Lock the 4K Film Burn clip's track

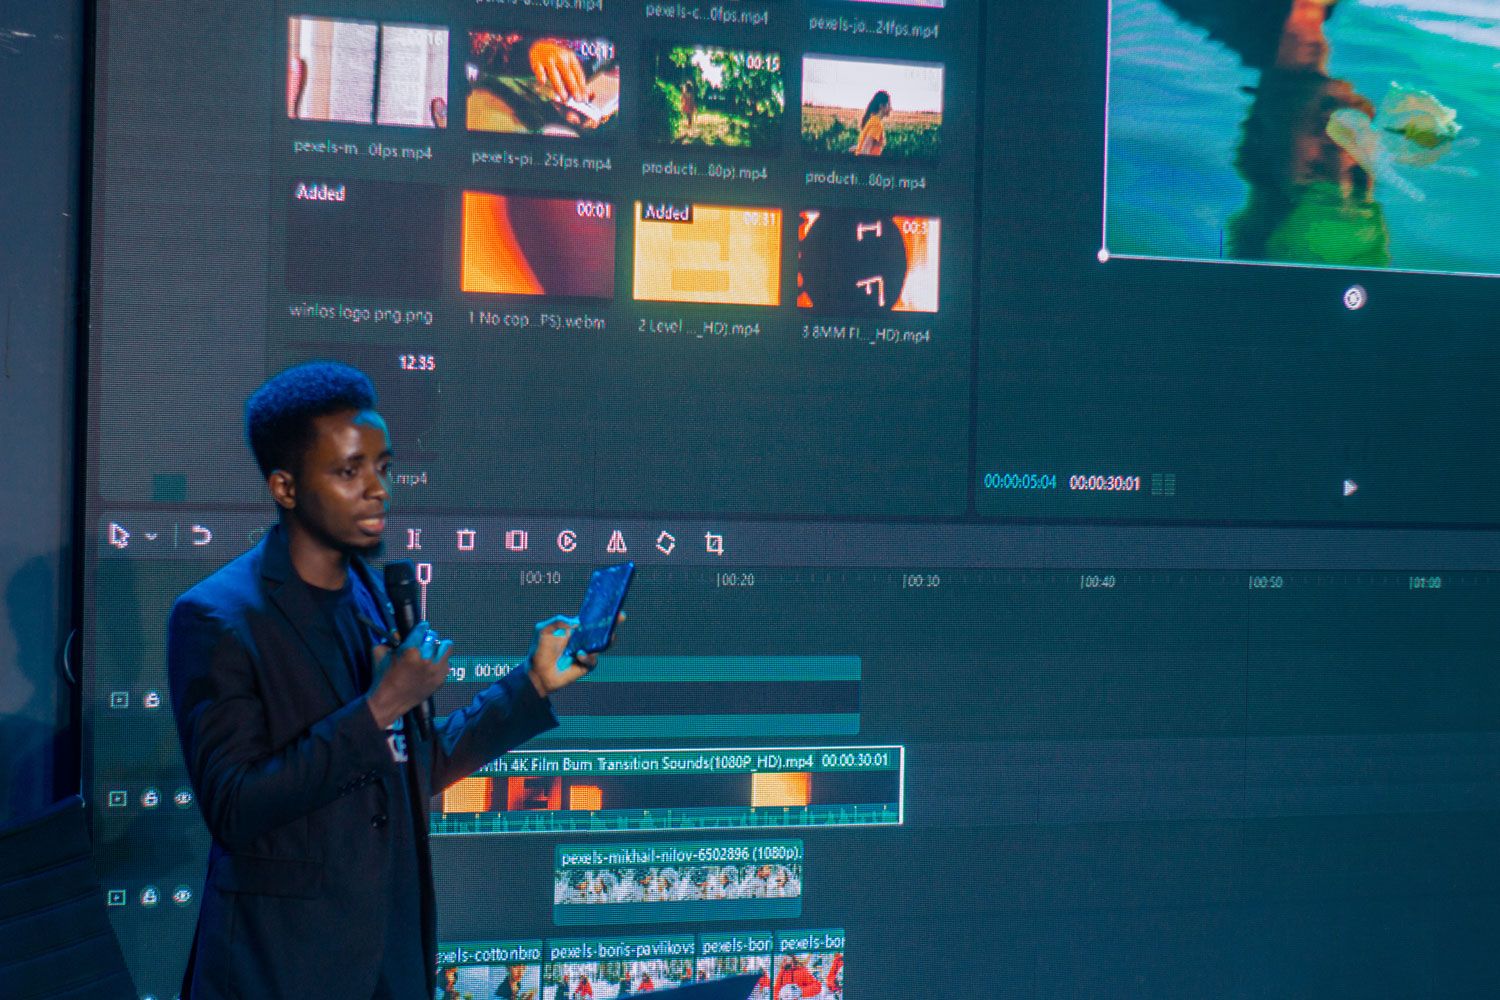150,798
